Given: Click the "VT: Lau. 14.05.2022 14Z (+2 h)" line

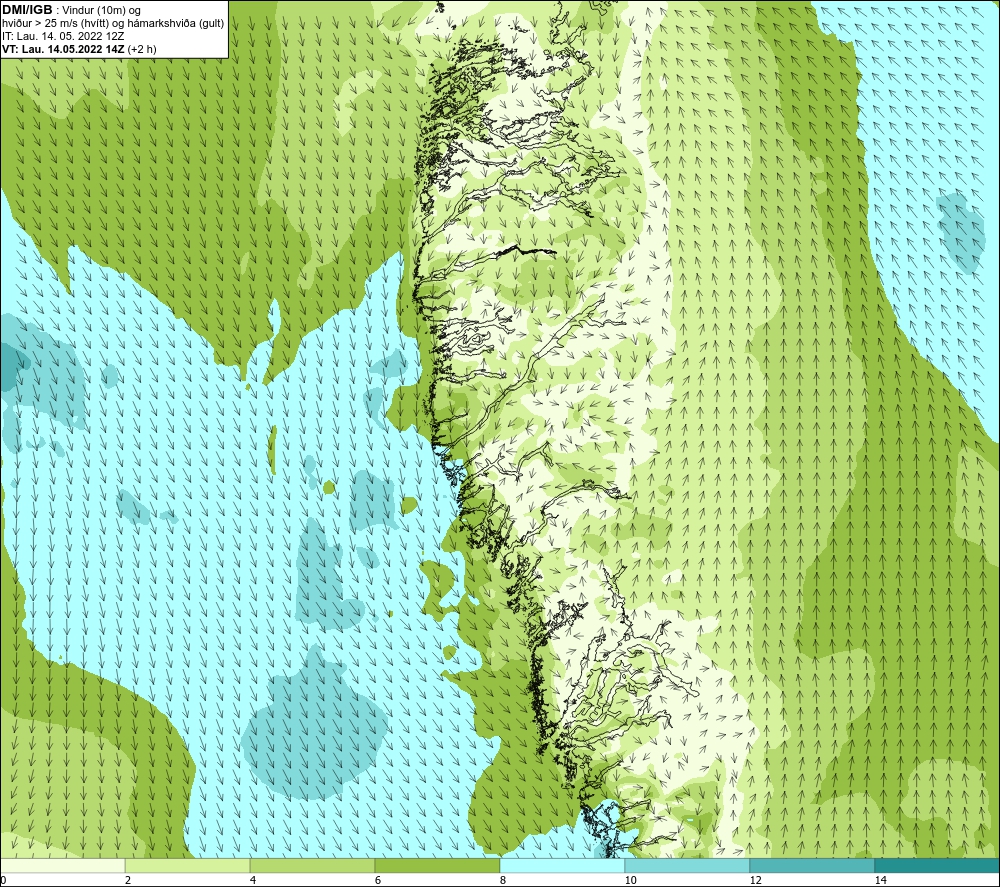Looking at the screenshot, I should (x=79, y=48).
